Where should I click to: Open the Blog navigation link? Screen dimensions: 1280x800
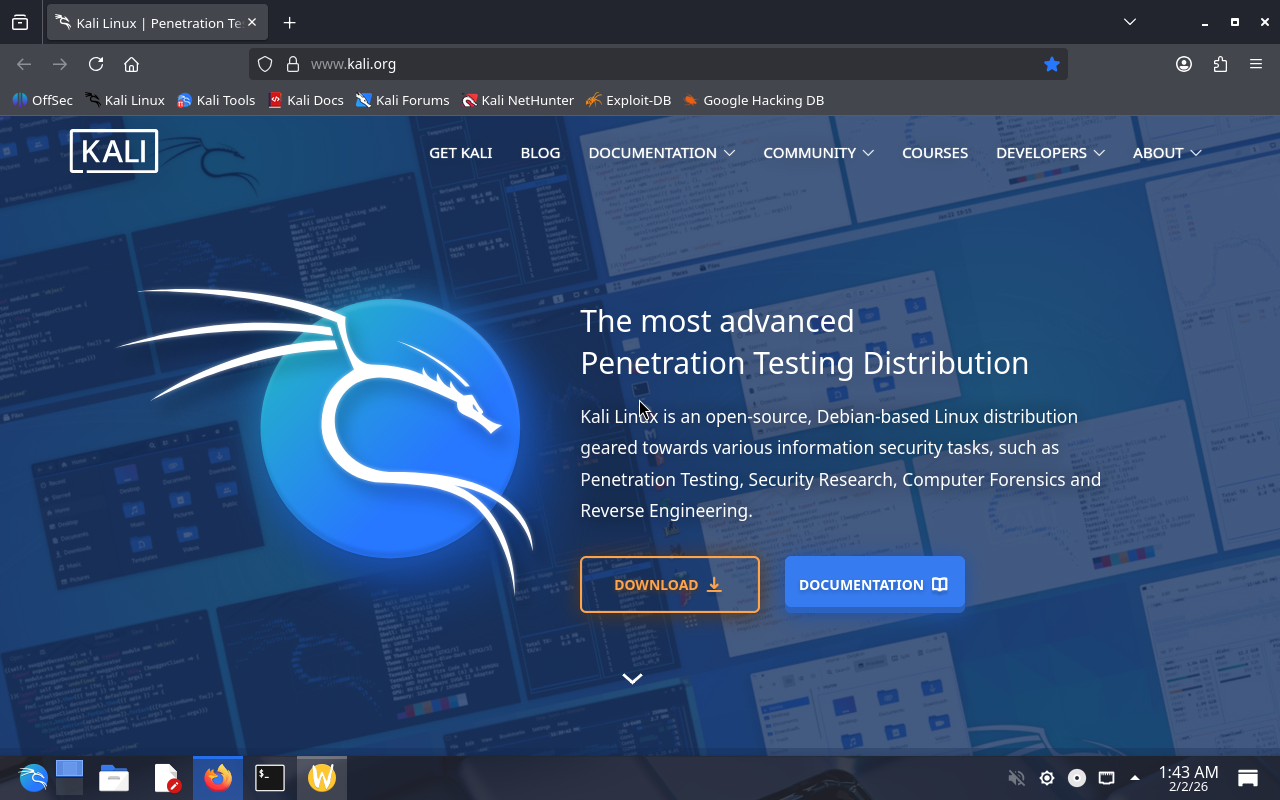[540, 153]
